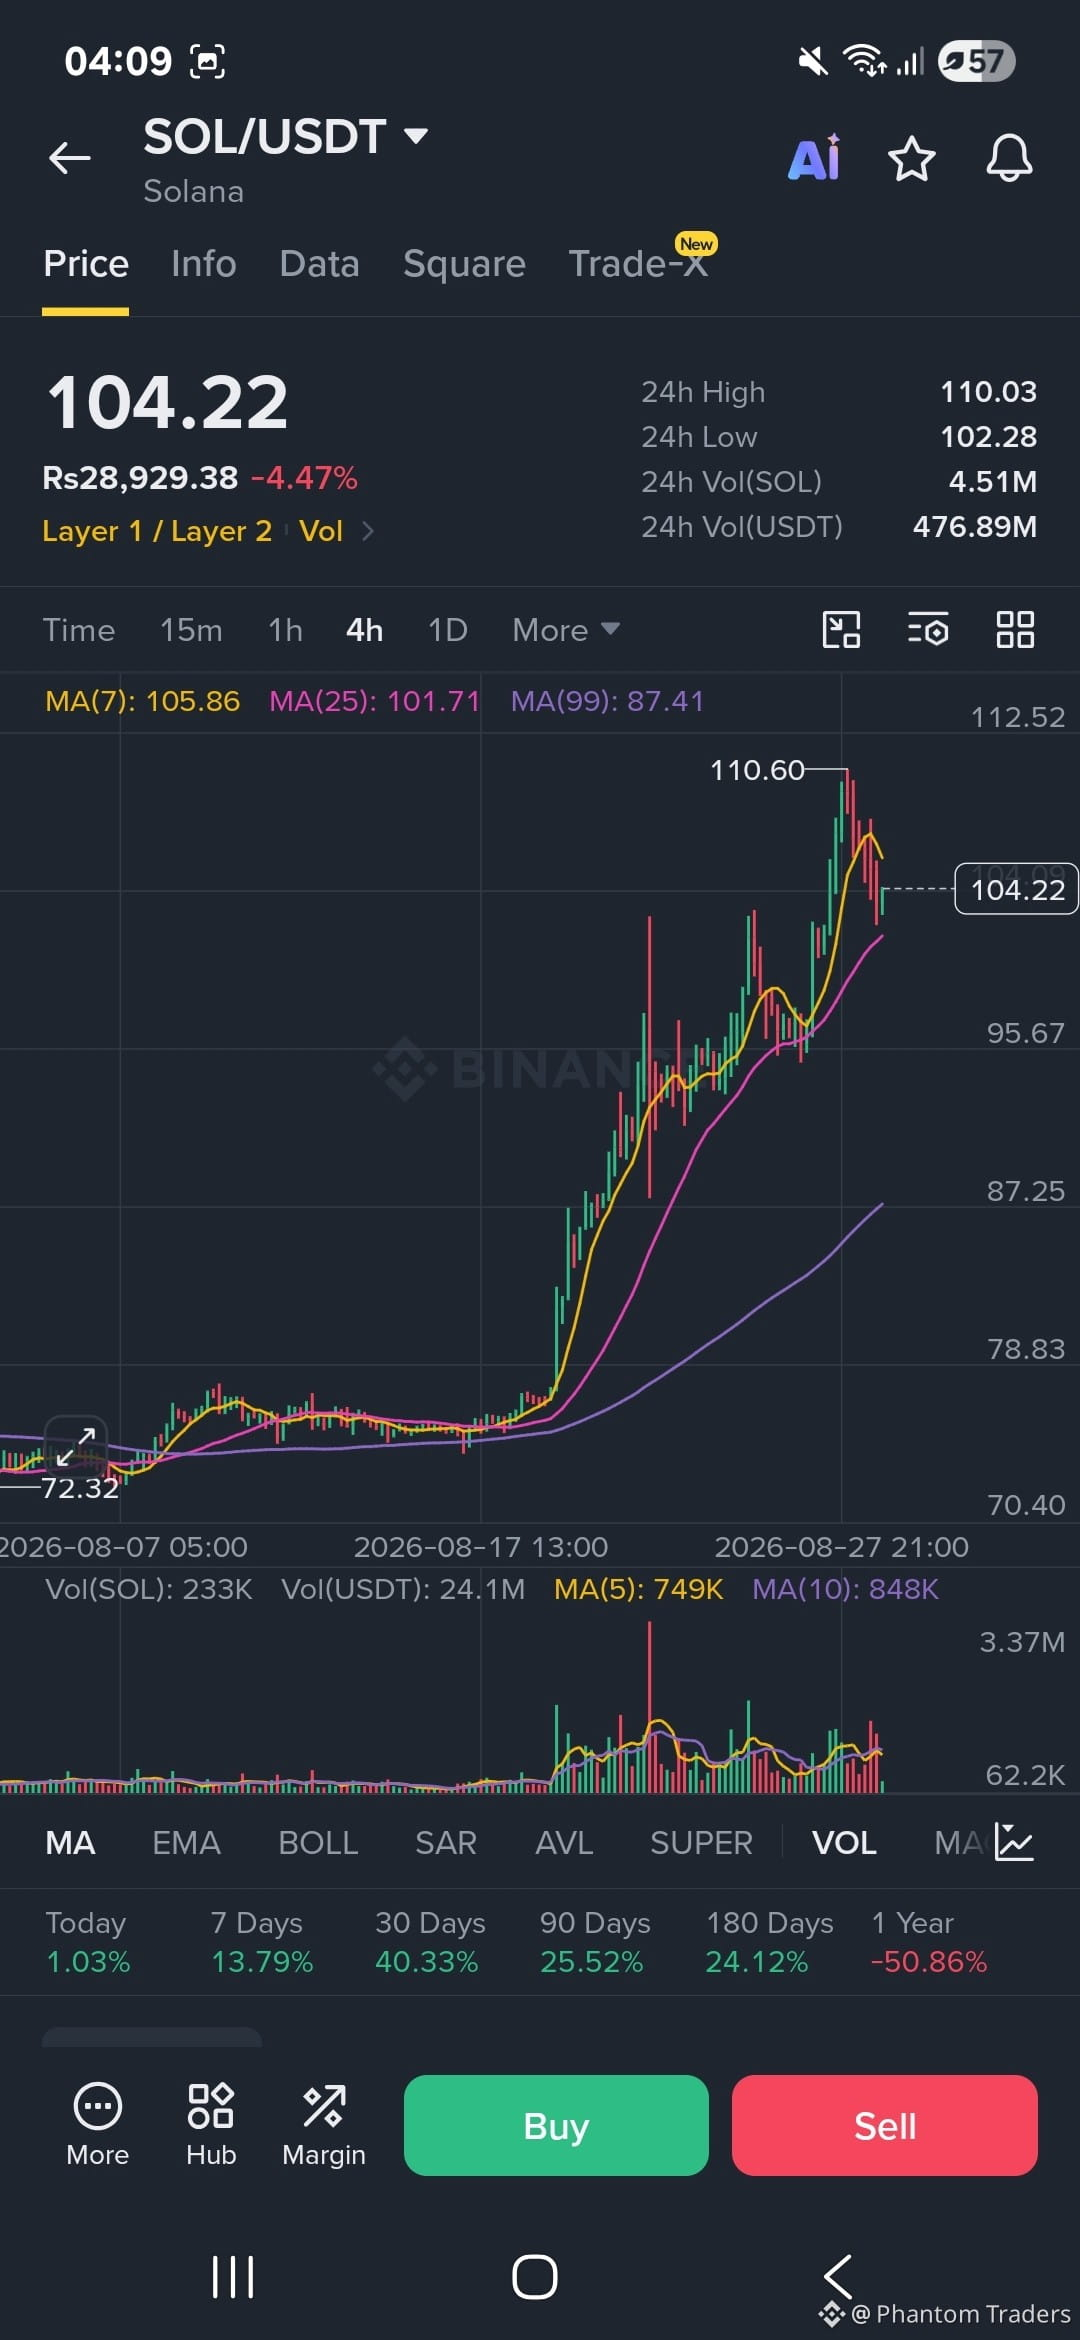Tap the 72.32 low marker
1080x2340 pixels.
pyautogui.click(x=80, y=1488)
